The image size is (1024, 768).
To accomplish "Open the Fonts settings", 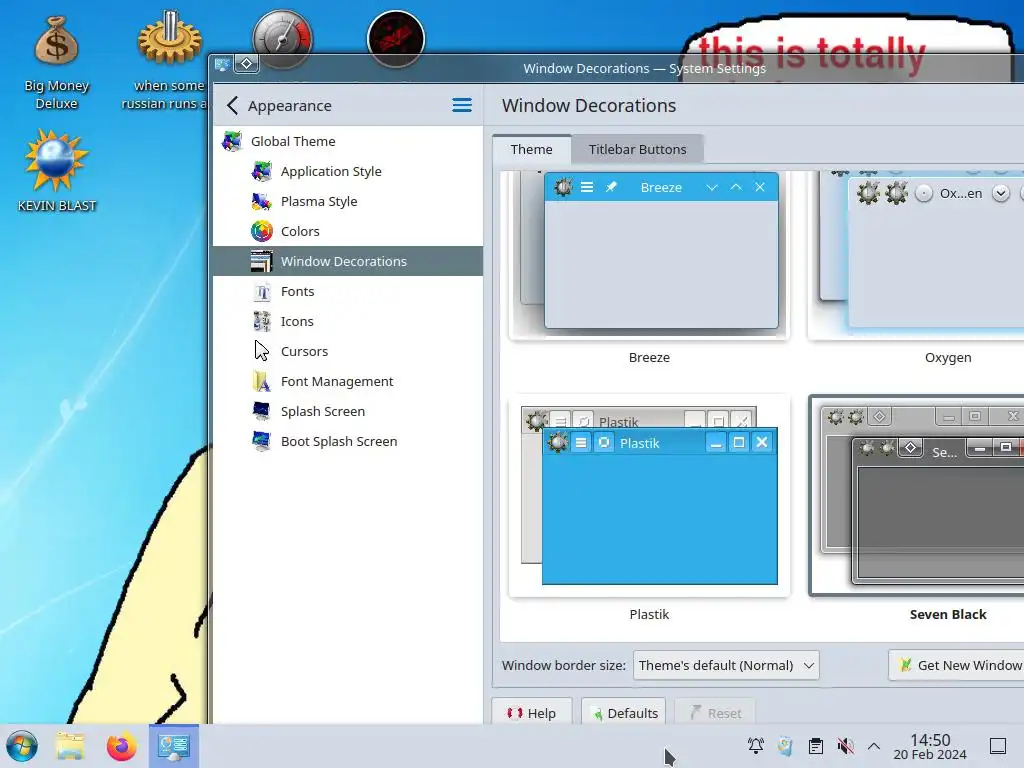I will 348,291.
